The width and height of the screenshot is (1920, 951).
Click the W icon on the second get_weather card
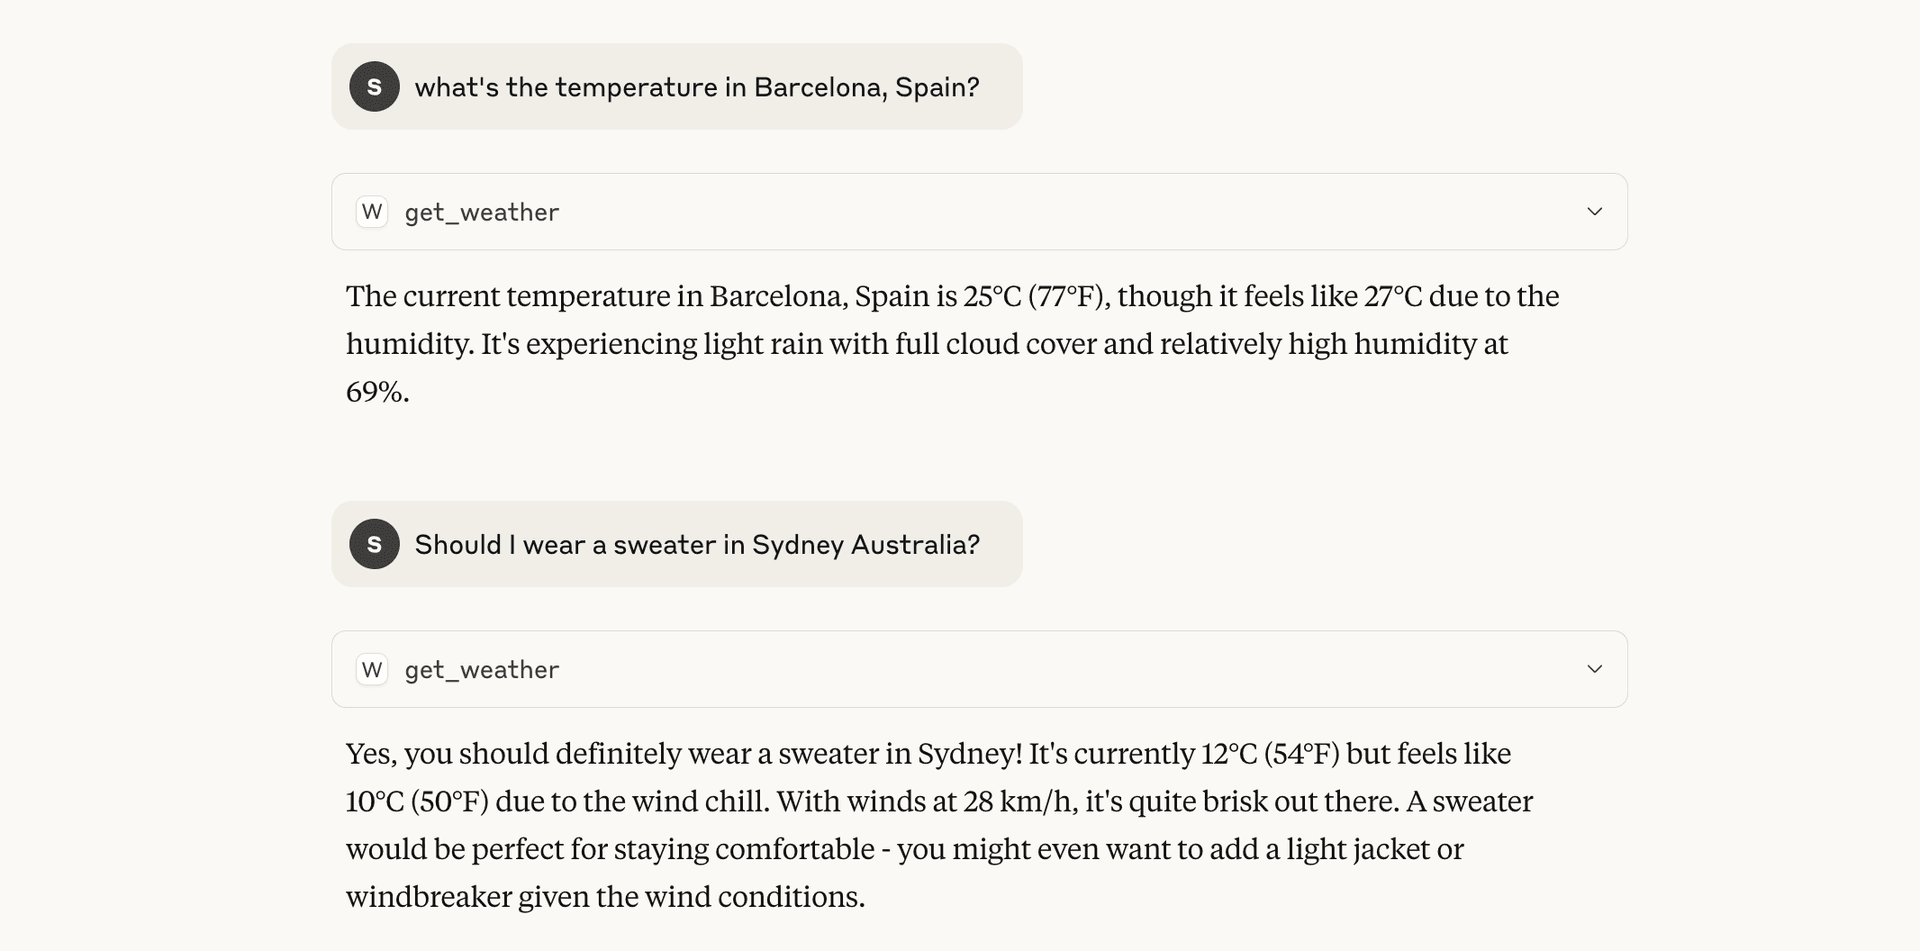coord(372,669)
